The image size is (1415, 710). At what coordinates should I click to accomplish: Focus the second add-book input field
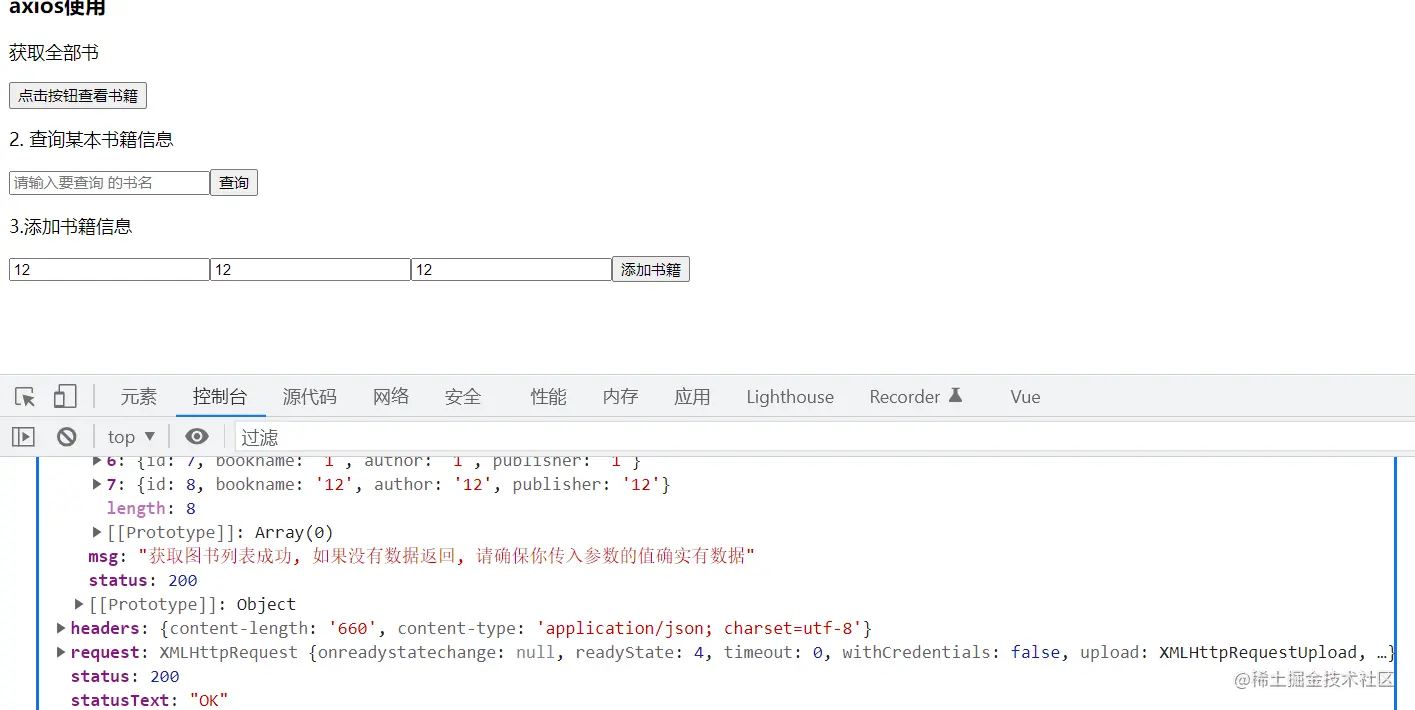pos(310,270)
